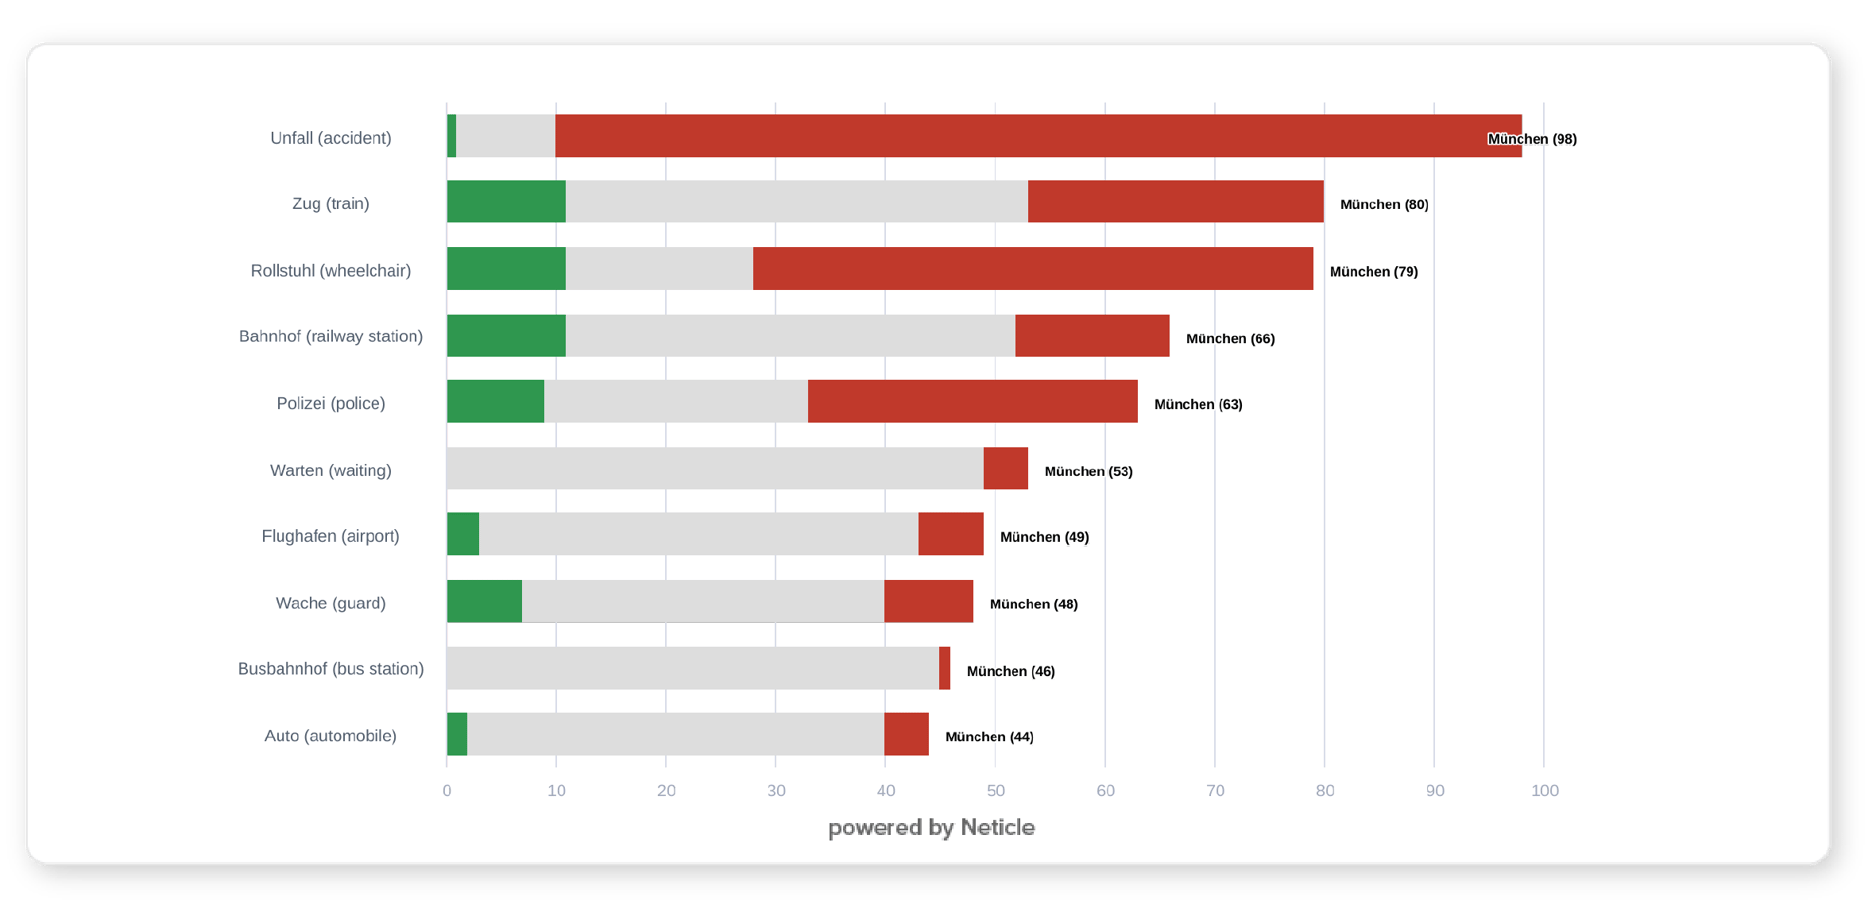Select the red segment of the Unfall bar

coord(1039,136)
